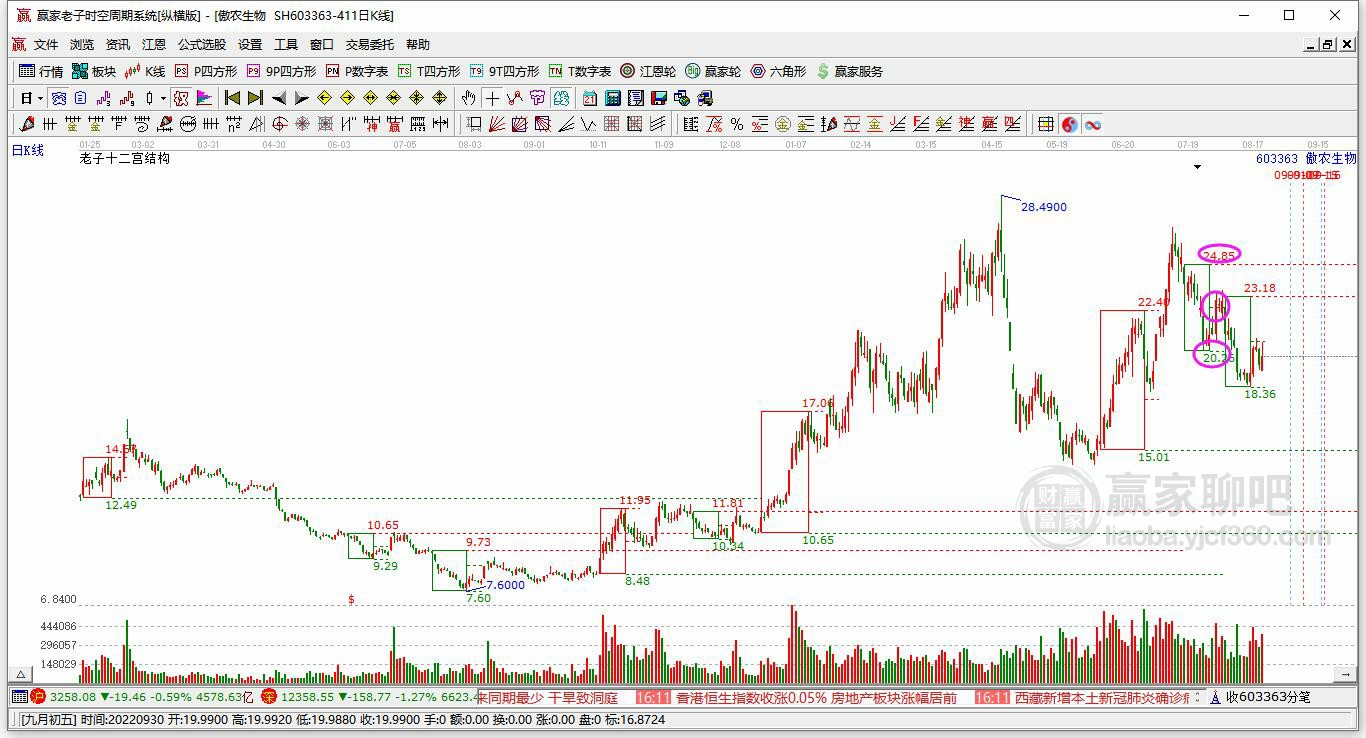Open the 江恩轮 Gann wheel
The image size is (1366, 738).
(x=647, y=71)
